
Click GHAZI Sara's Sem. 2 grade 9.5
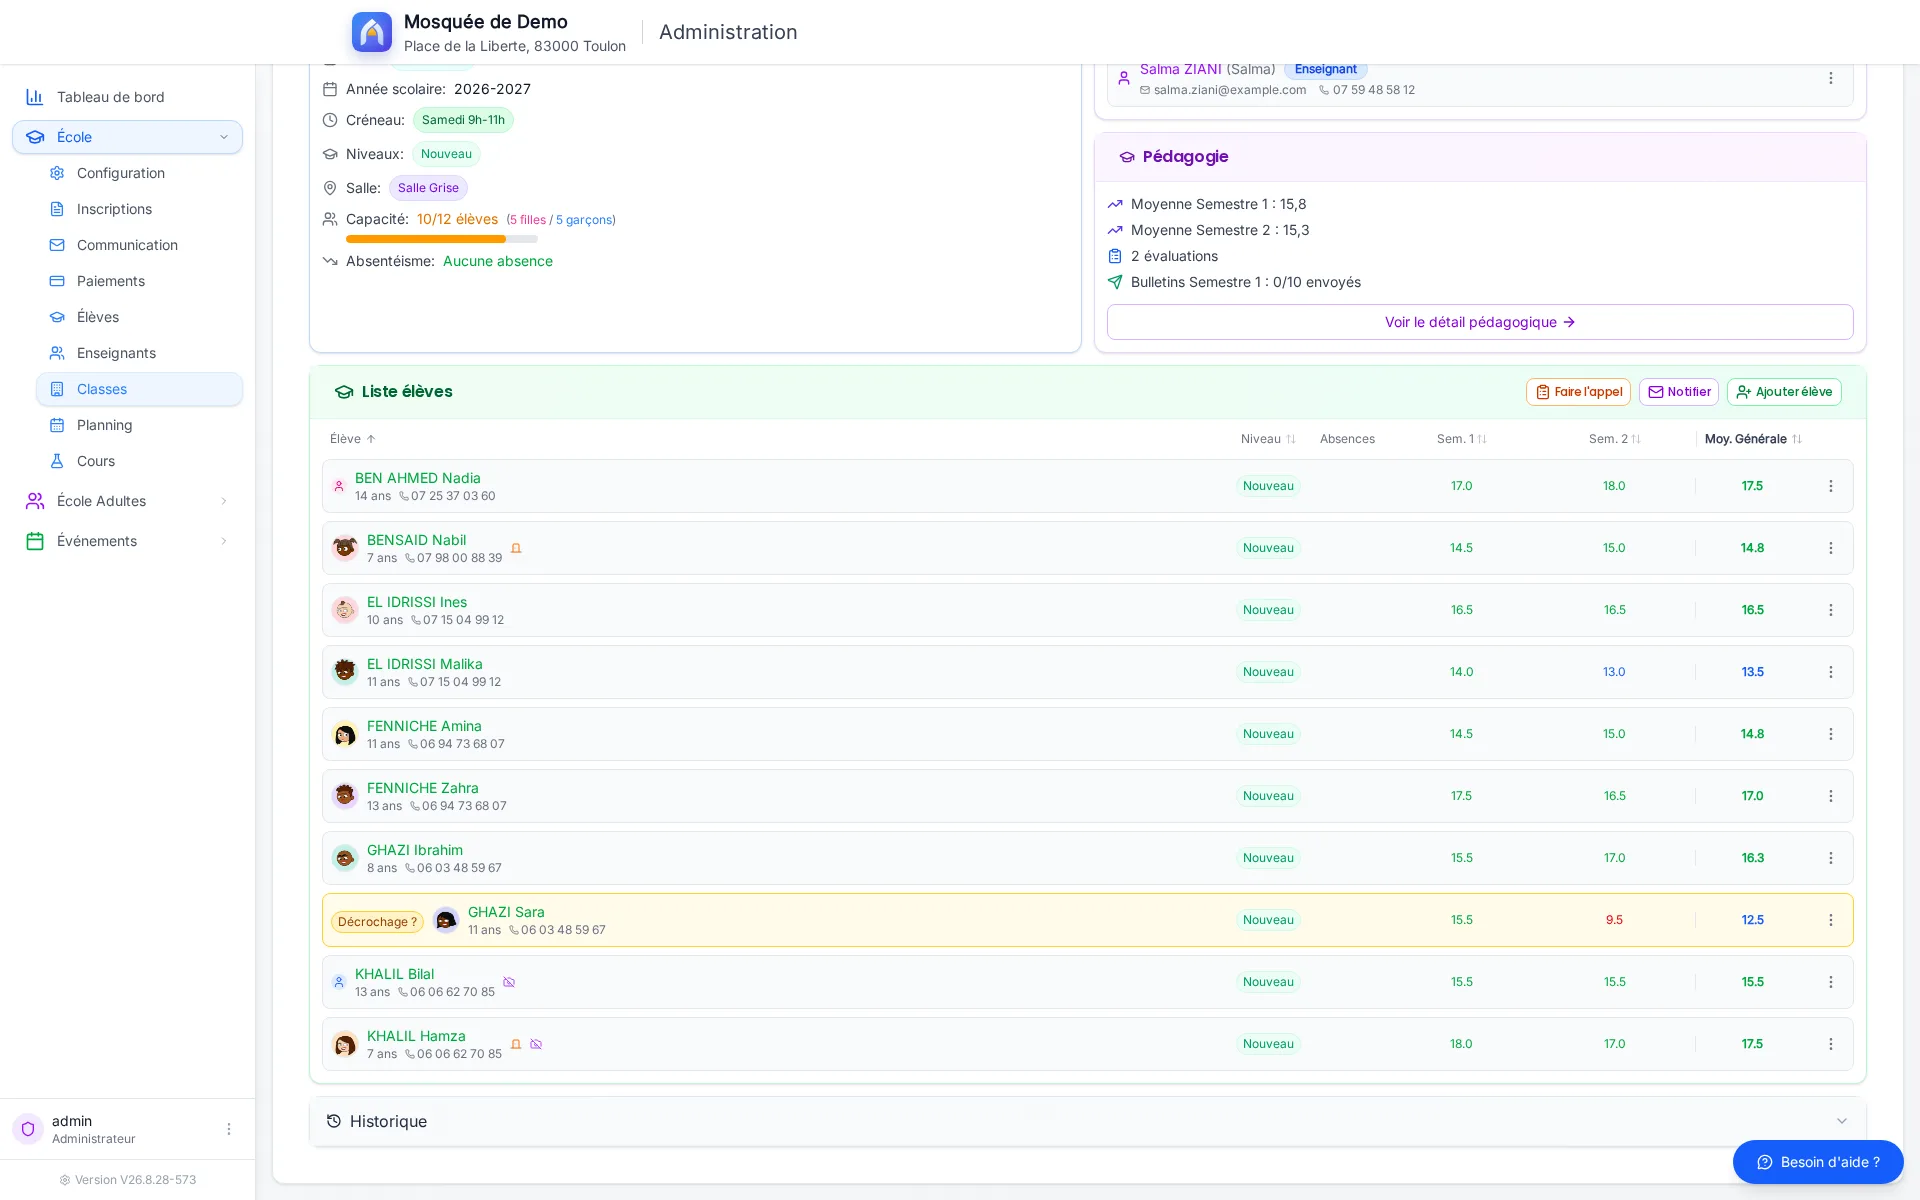[x=1614, y=920]
